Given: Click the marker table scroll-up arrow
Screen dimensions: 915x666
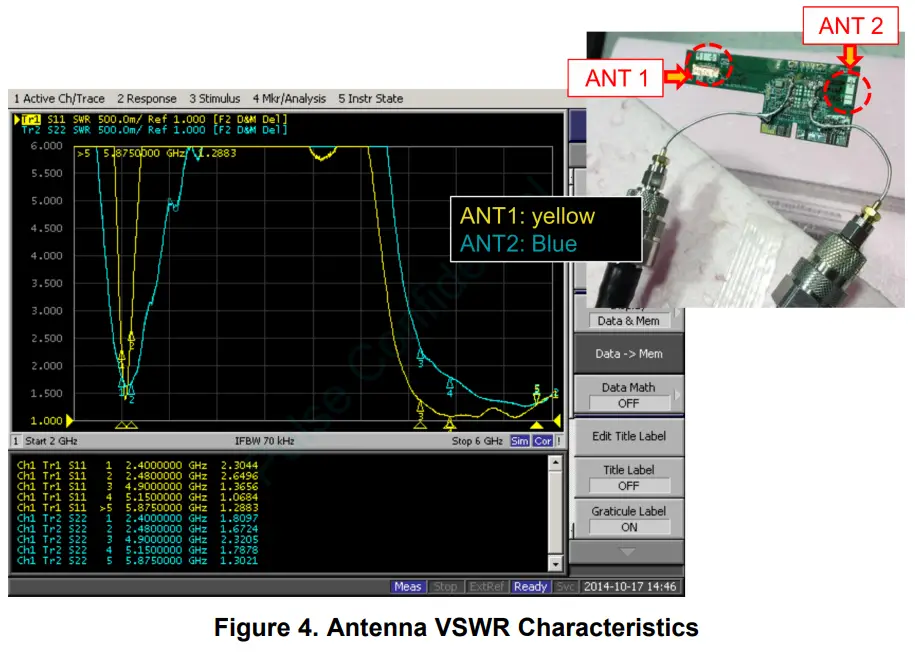Looking at the screenshot, I should pyautogui.click(x=555, y=463).
